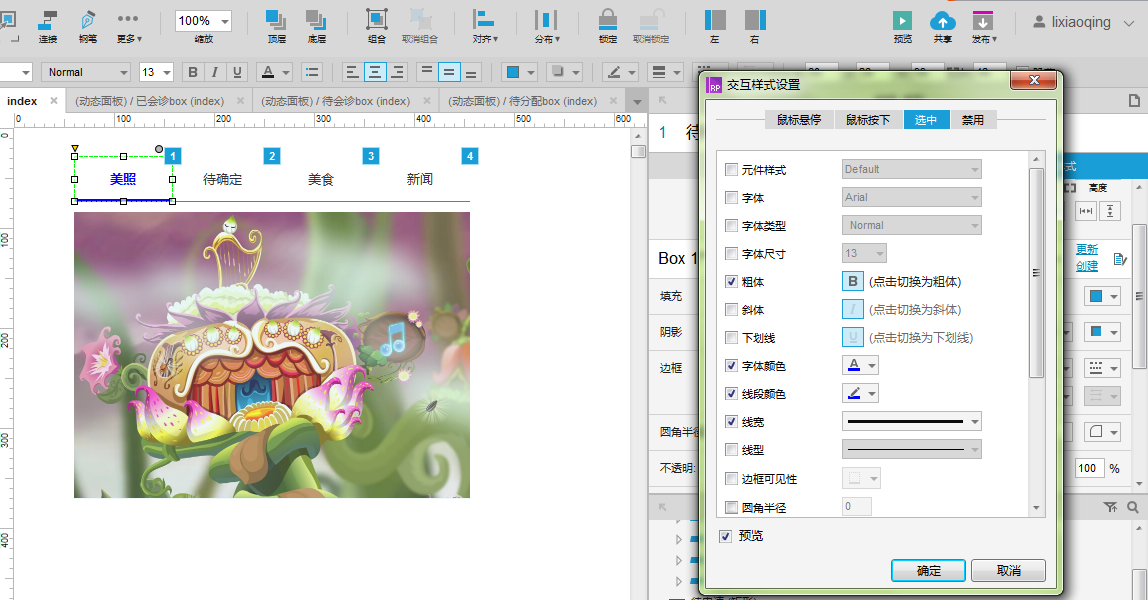Enable the 字体 checkbox
Screen dimensions: 1148x600
point(731,198)
